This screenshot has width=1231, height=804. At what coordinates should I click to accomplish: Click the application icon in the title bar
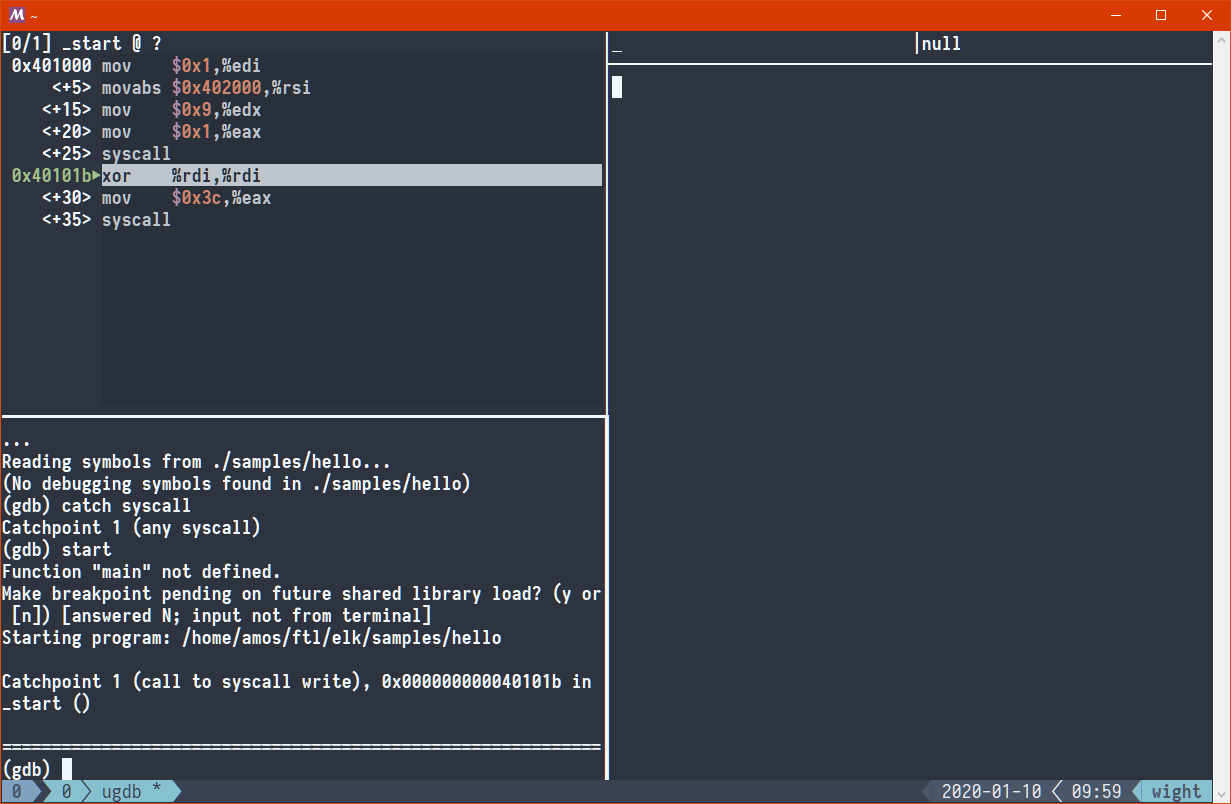[17, 15]
